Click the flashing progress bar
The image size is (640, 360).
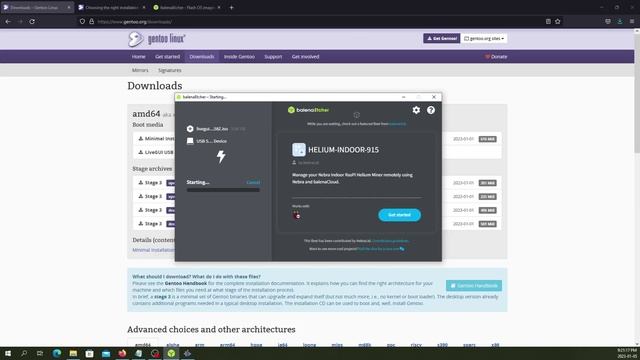click(x=223, y=190)
